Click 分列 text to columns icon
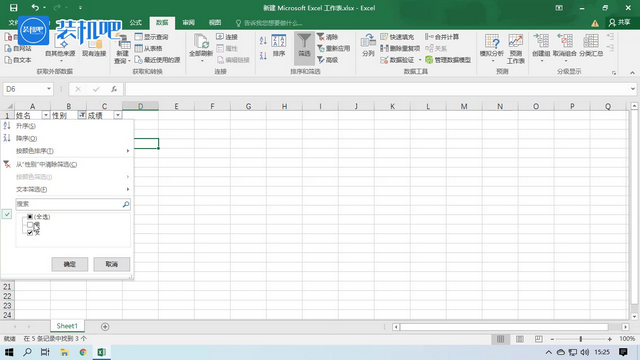Viewport: 640px width, 360px height. (368, 46)
